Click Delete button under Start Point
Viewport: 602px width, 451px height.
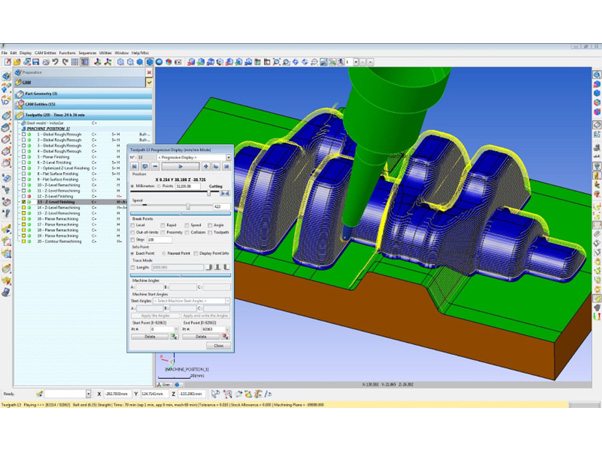[x=150, y=337]
